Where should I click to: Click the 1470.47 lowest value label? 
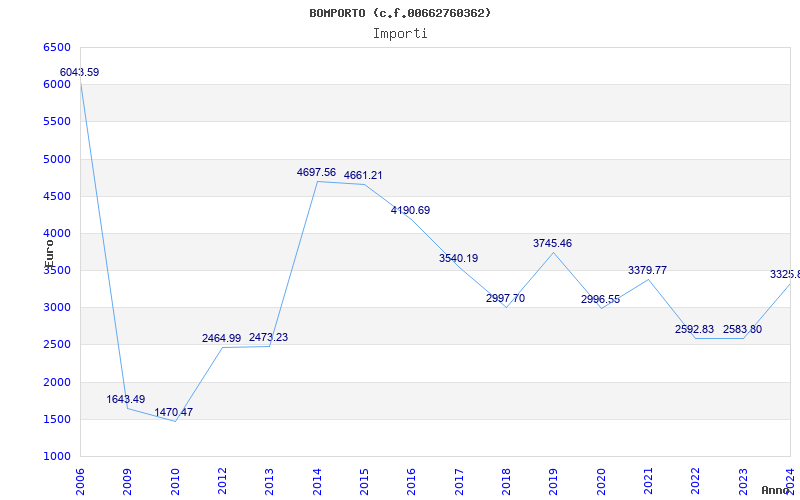tap(173, 412)
